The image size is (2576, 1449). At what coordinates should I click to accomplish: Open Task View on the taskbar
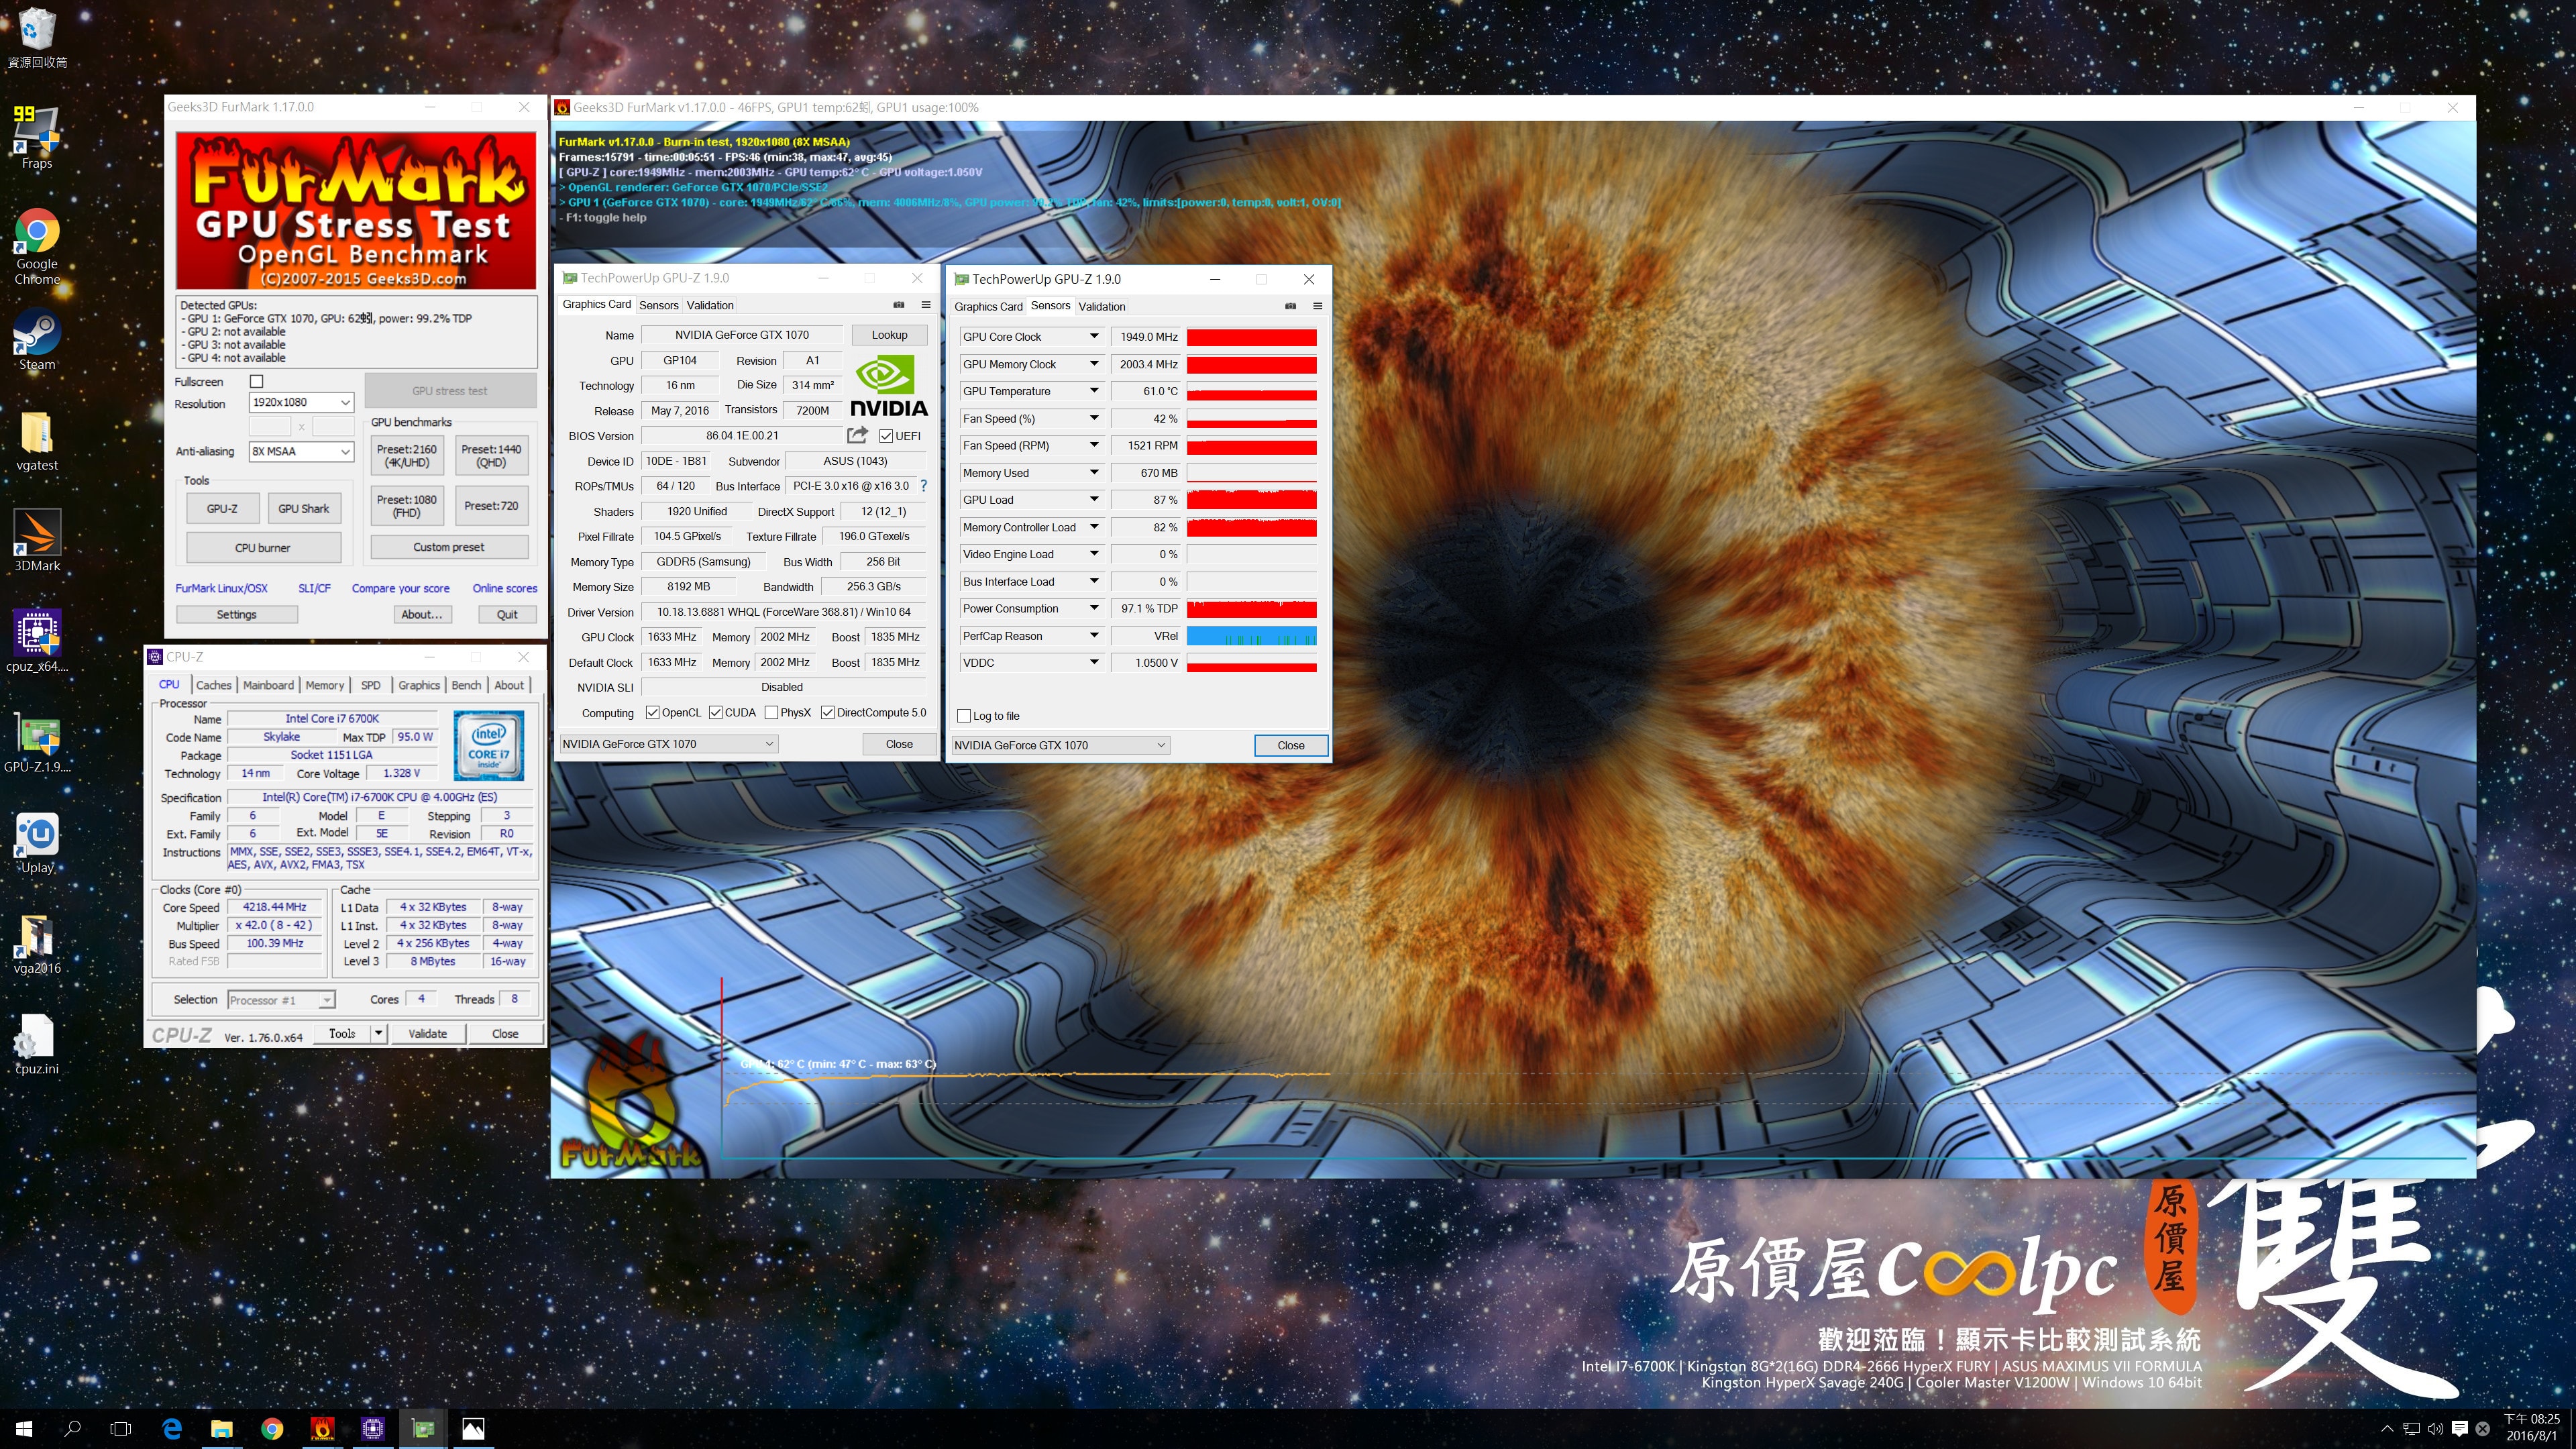[120, 1428]
